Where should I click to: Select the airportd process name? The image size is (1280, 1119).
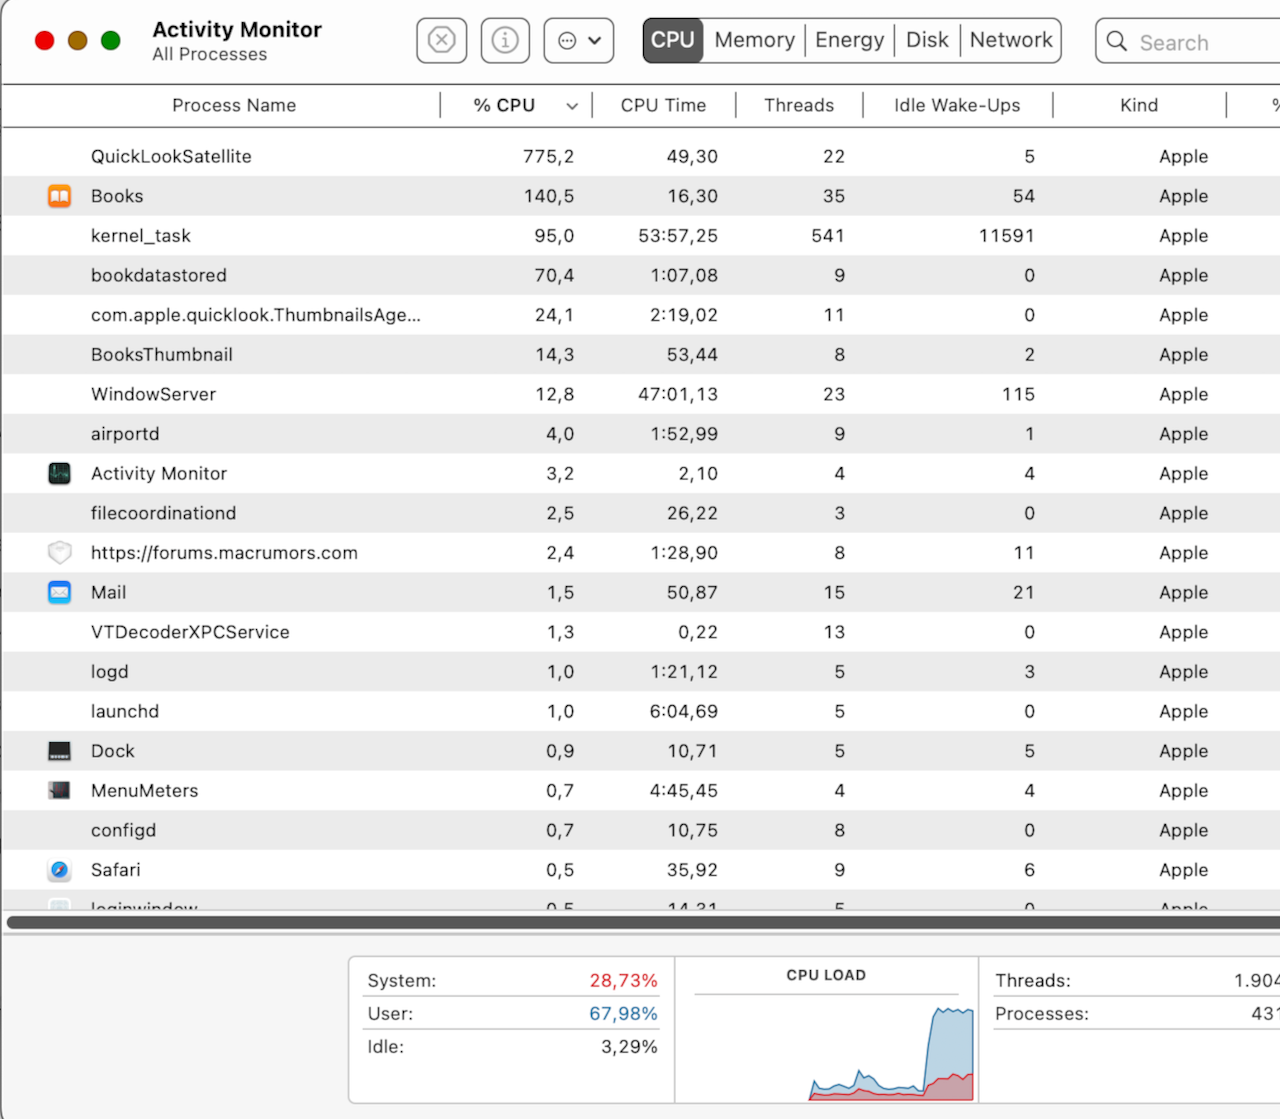[x=125, y=434]
